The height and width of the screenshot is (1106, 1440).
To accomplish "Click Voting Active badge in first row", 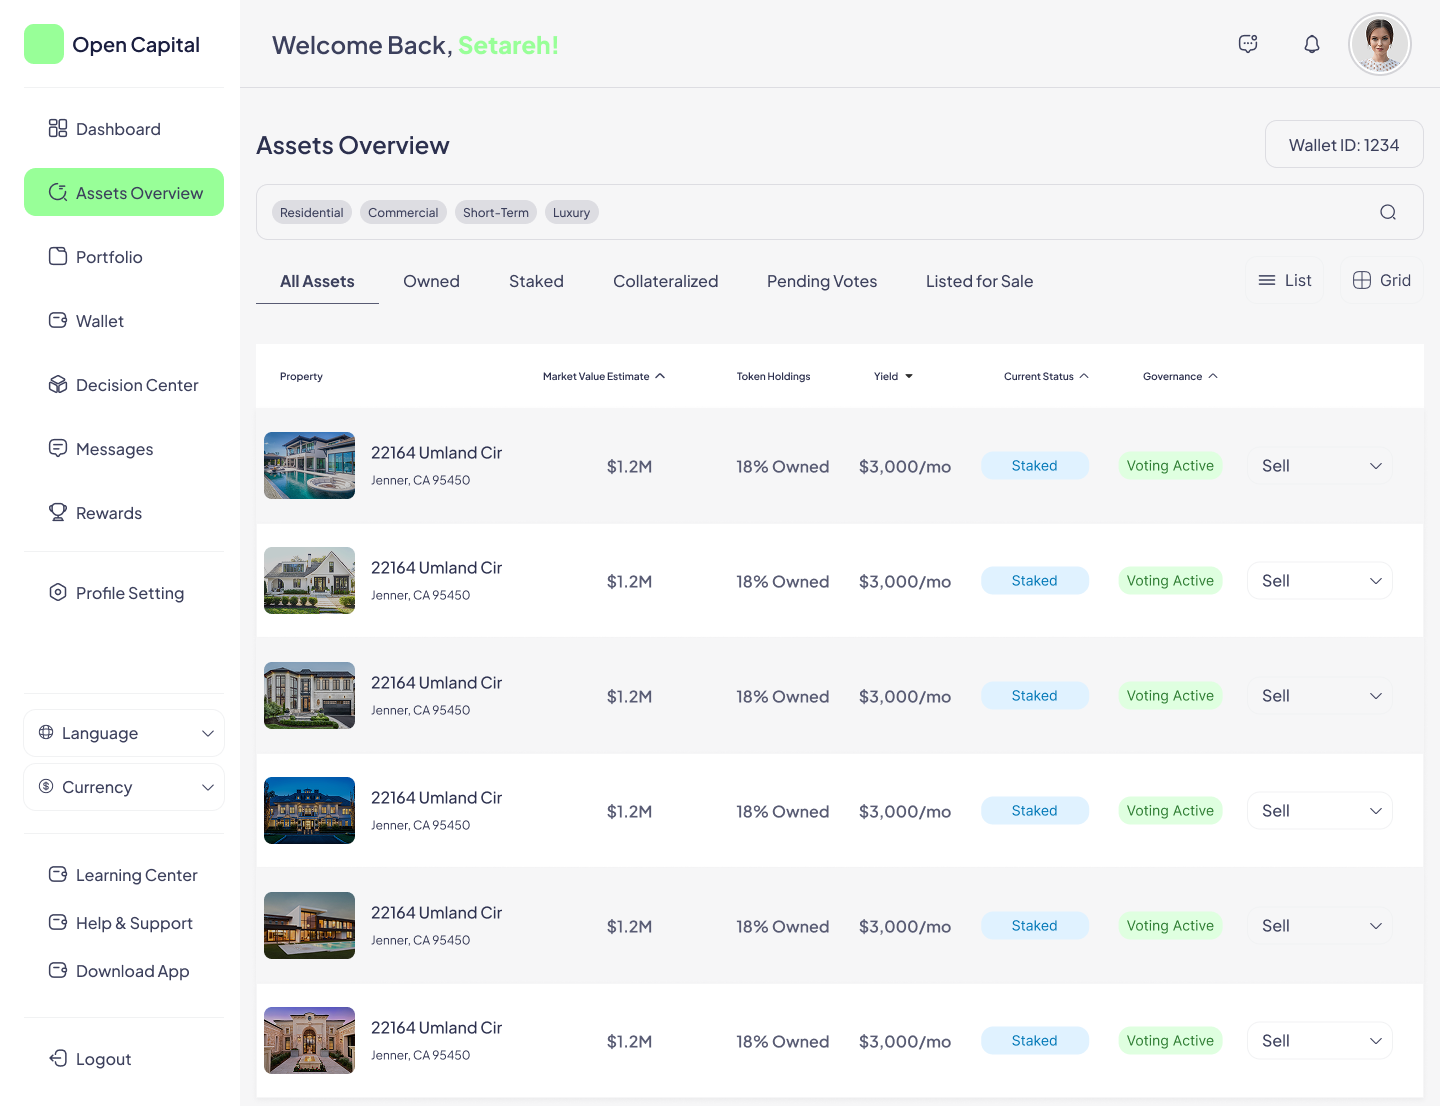I will (x=1170, y=466).
